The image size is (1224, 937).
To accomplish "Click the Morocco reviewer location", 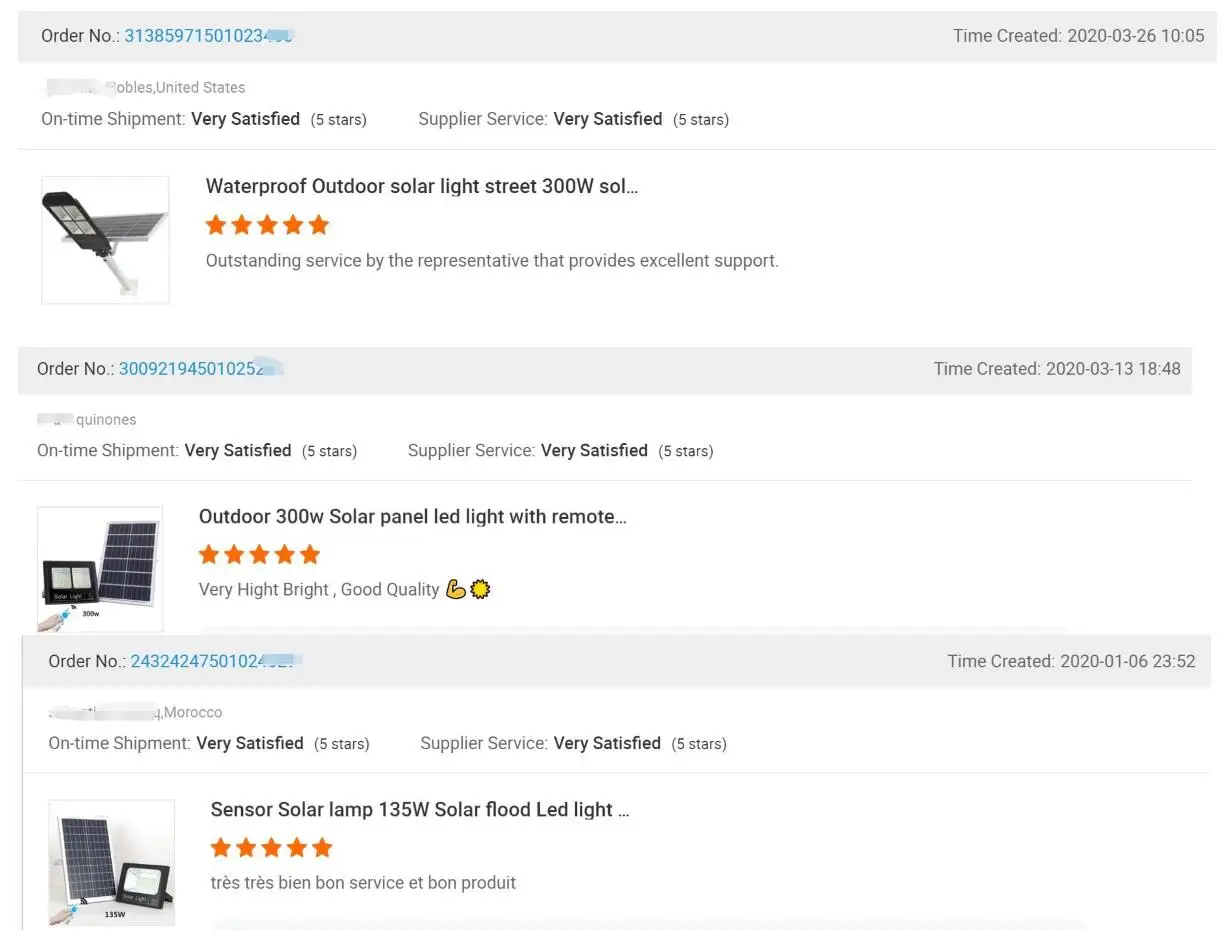I will click(193, 713).
